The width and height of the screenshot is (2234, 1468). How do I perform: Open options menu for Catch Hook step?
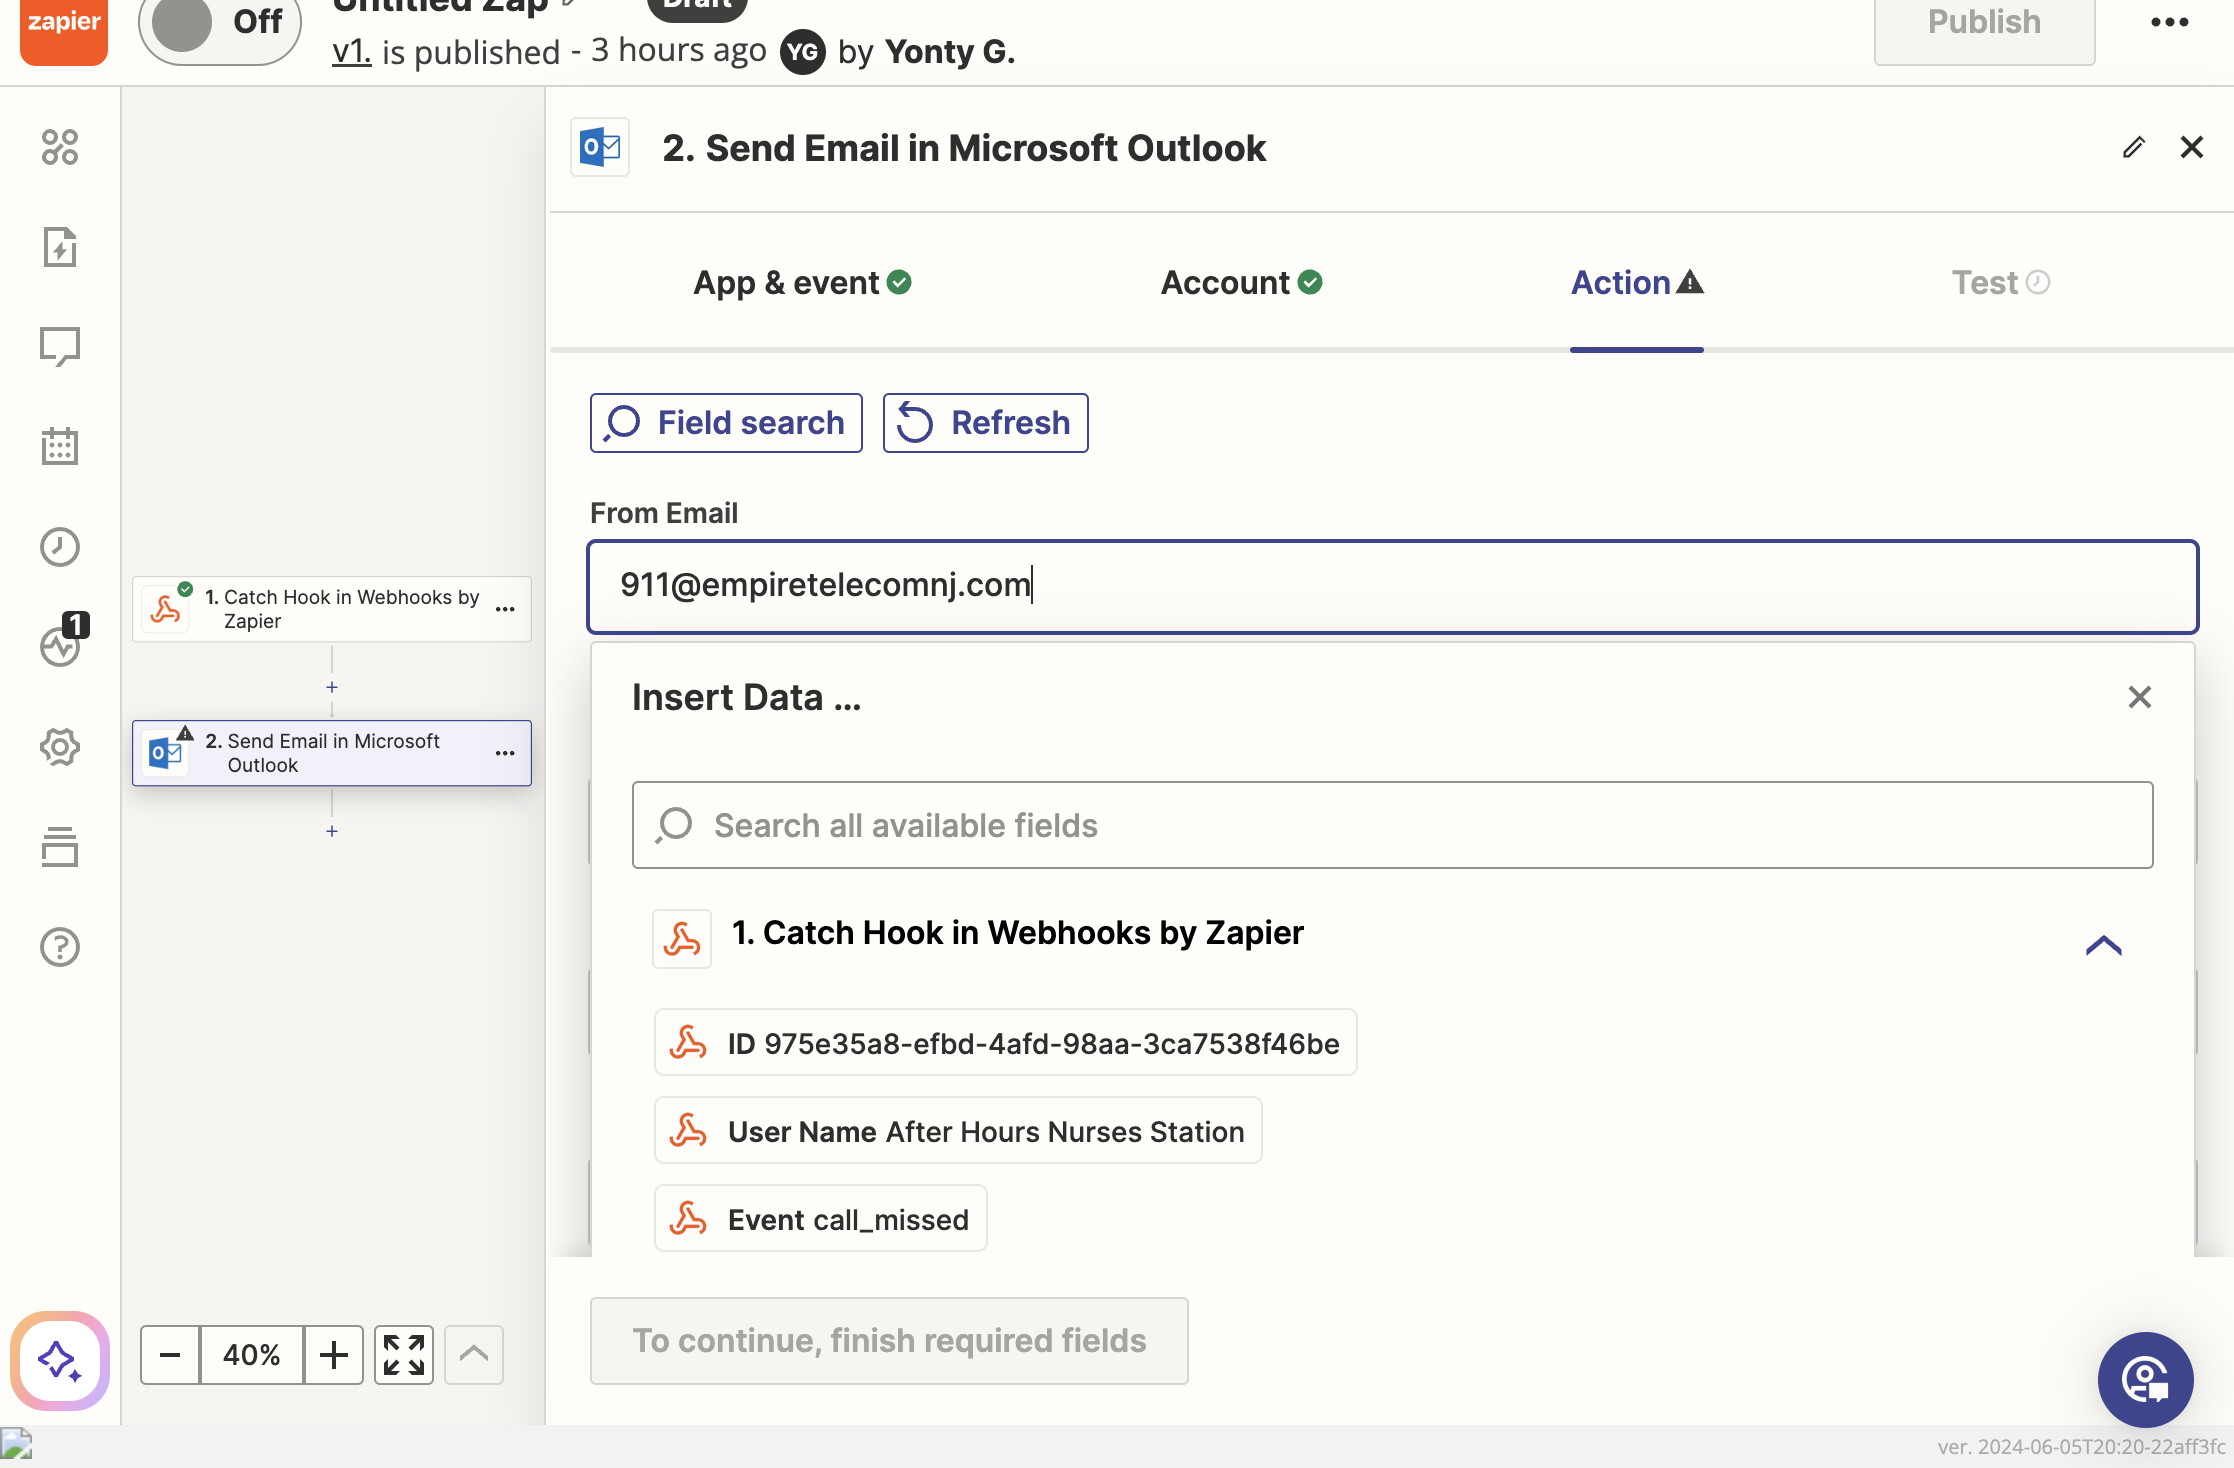505,609
